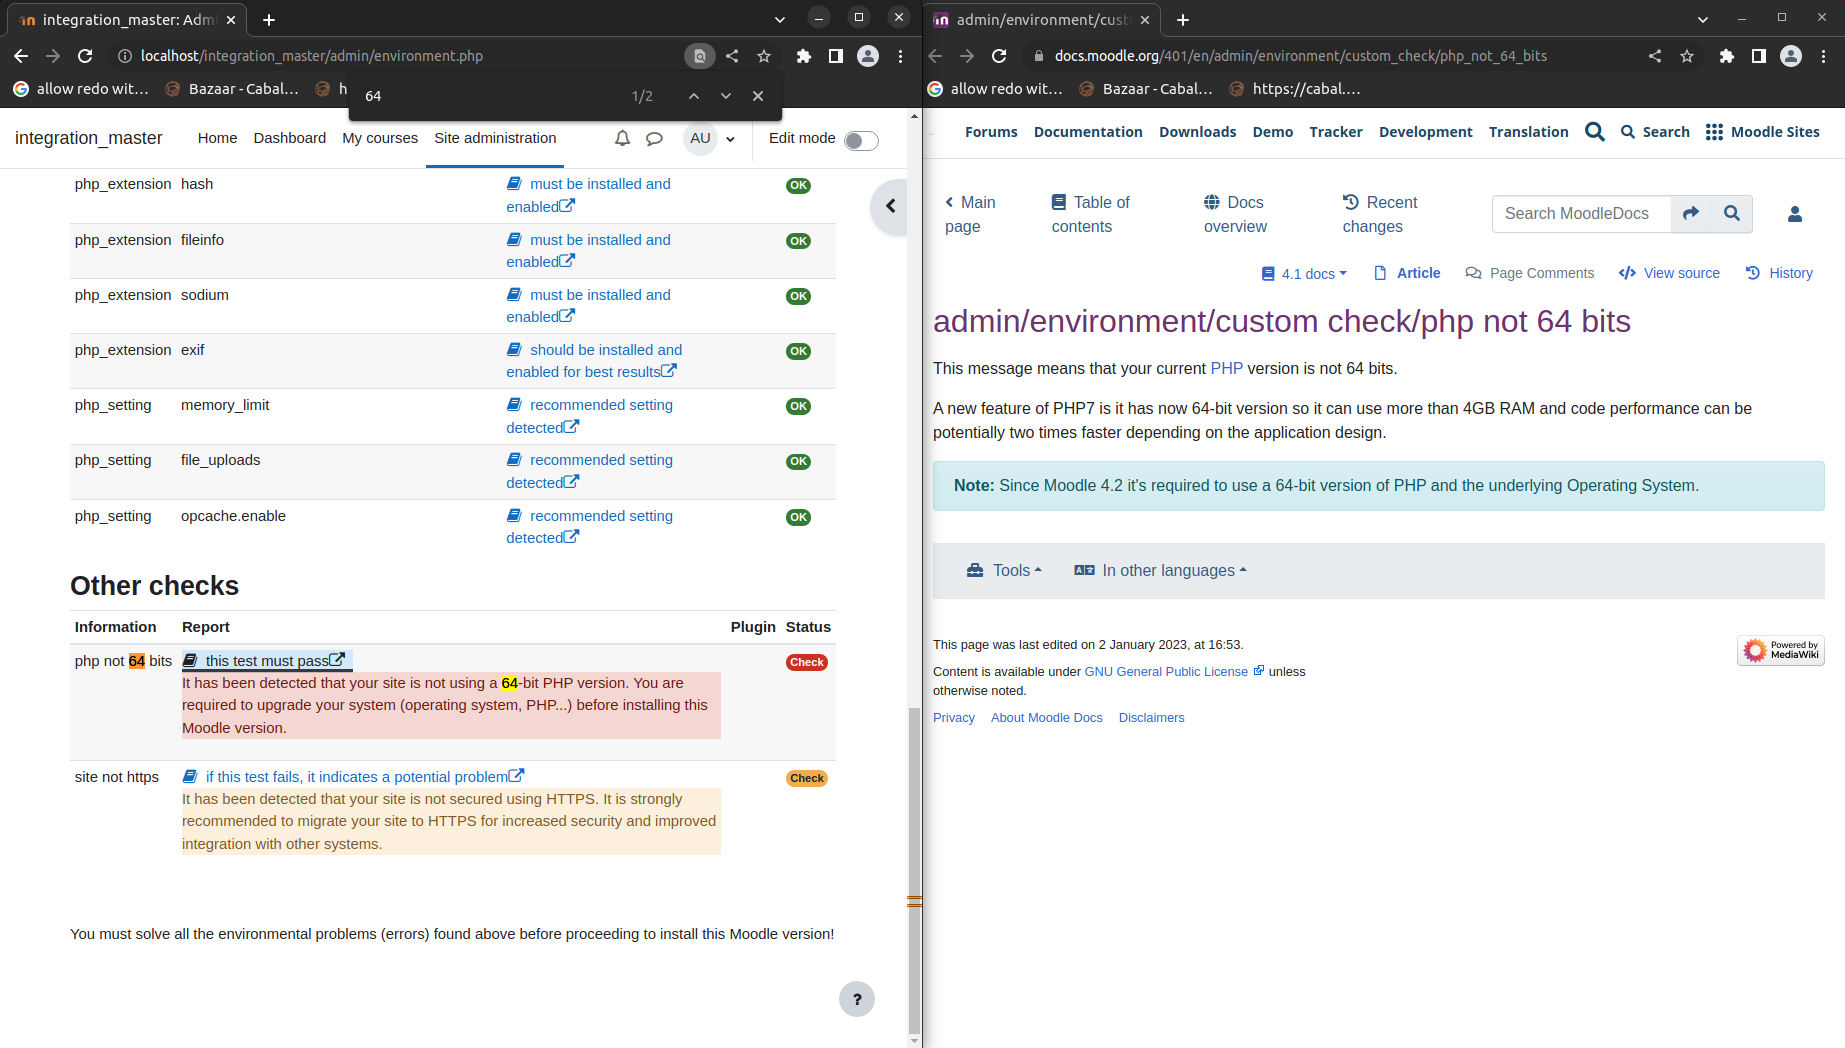Viewport: 1845px width, 1048px height.
Task: Expand In other languages dropdown
Action: 1160,570
